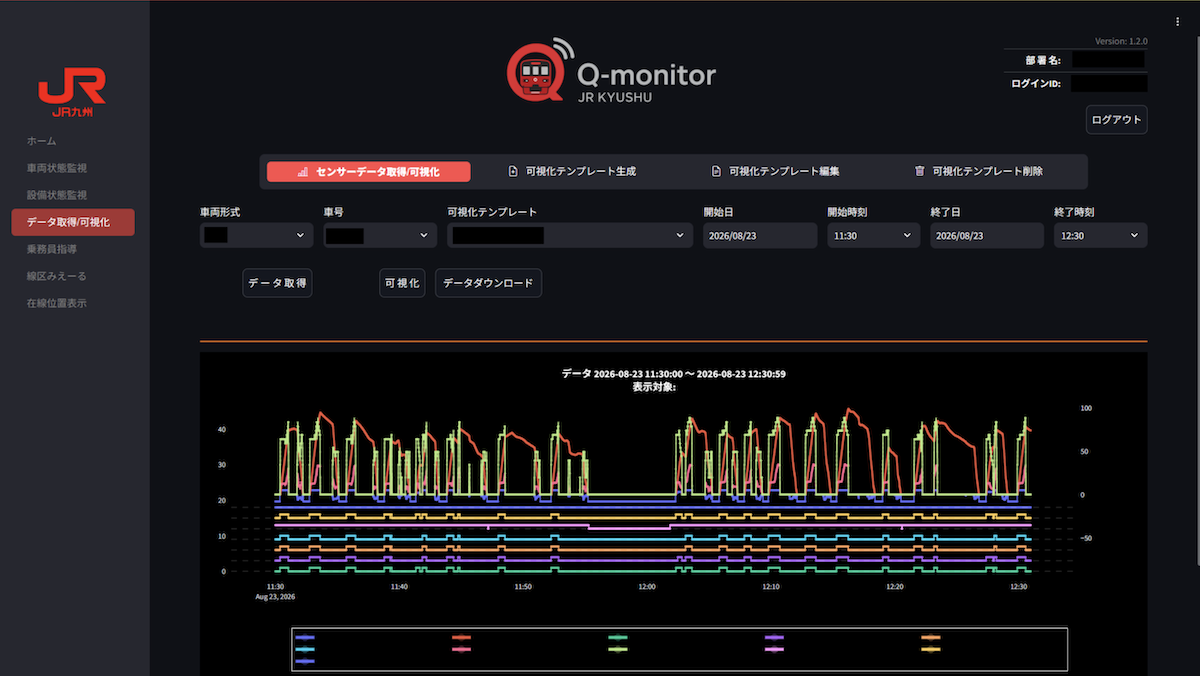Expand the 車両形式 dropdown
This screenshot has height=676, width=1200.
[x=256, y=235]
